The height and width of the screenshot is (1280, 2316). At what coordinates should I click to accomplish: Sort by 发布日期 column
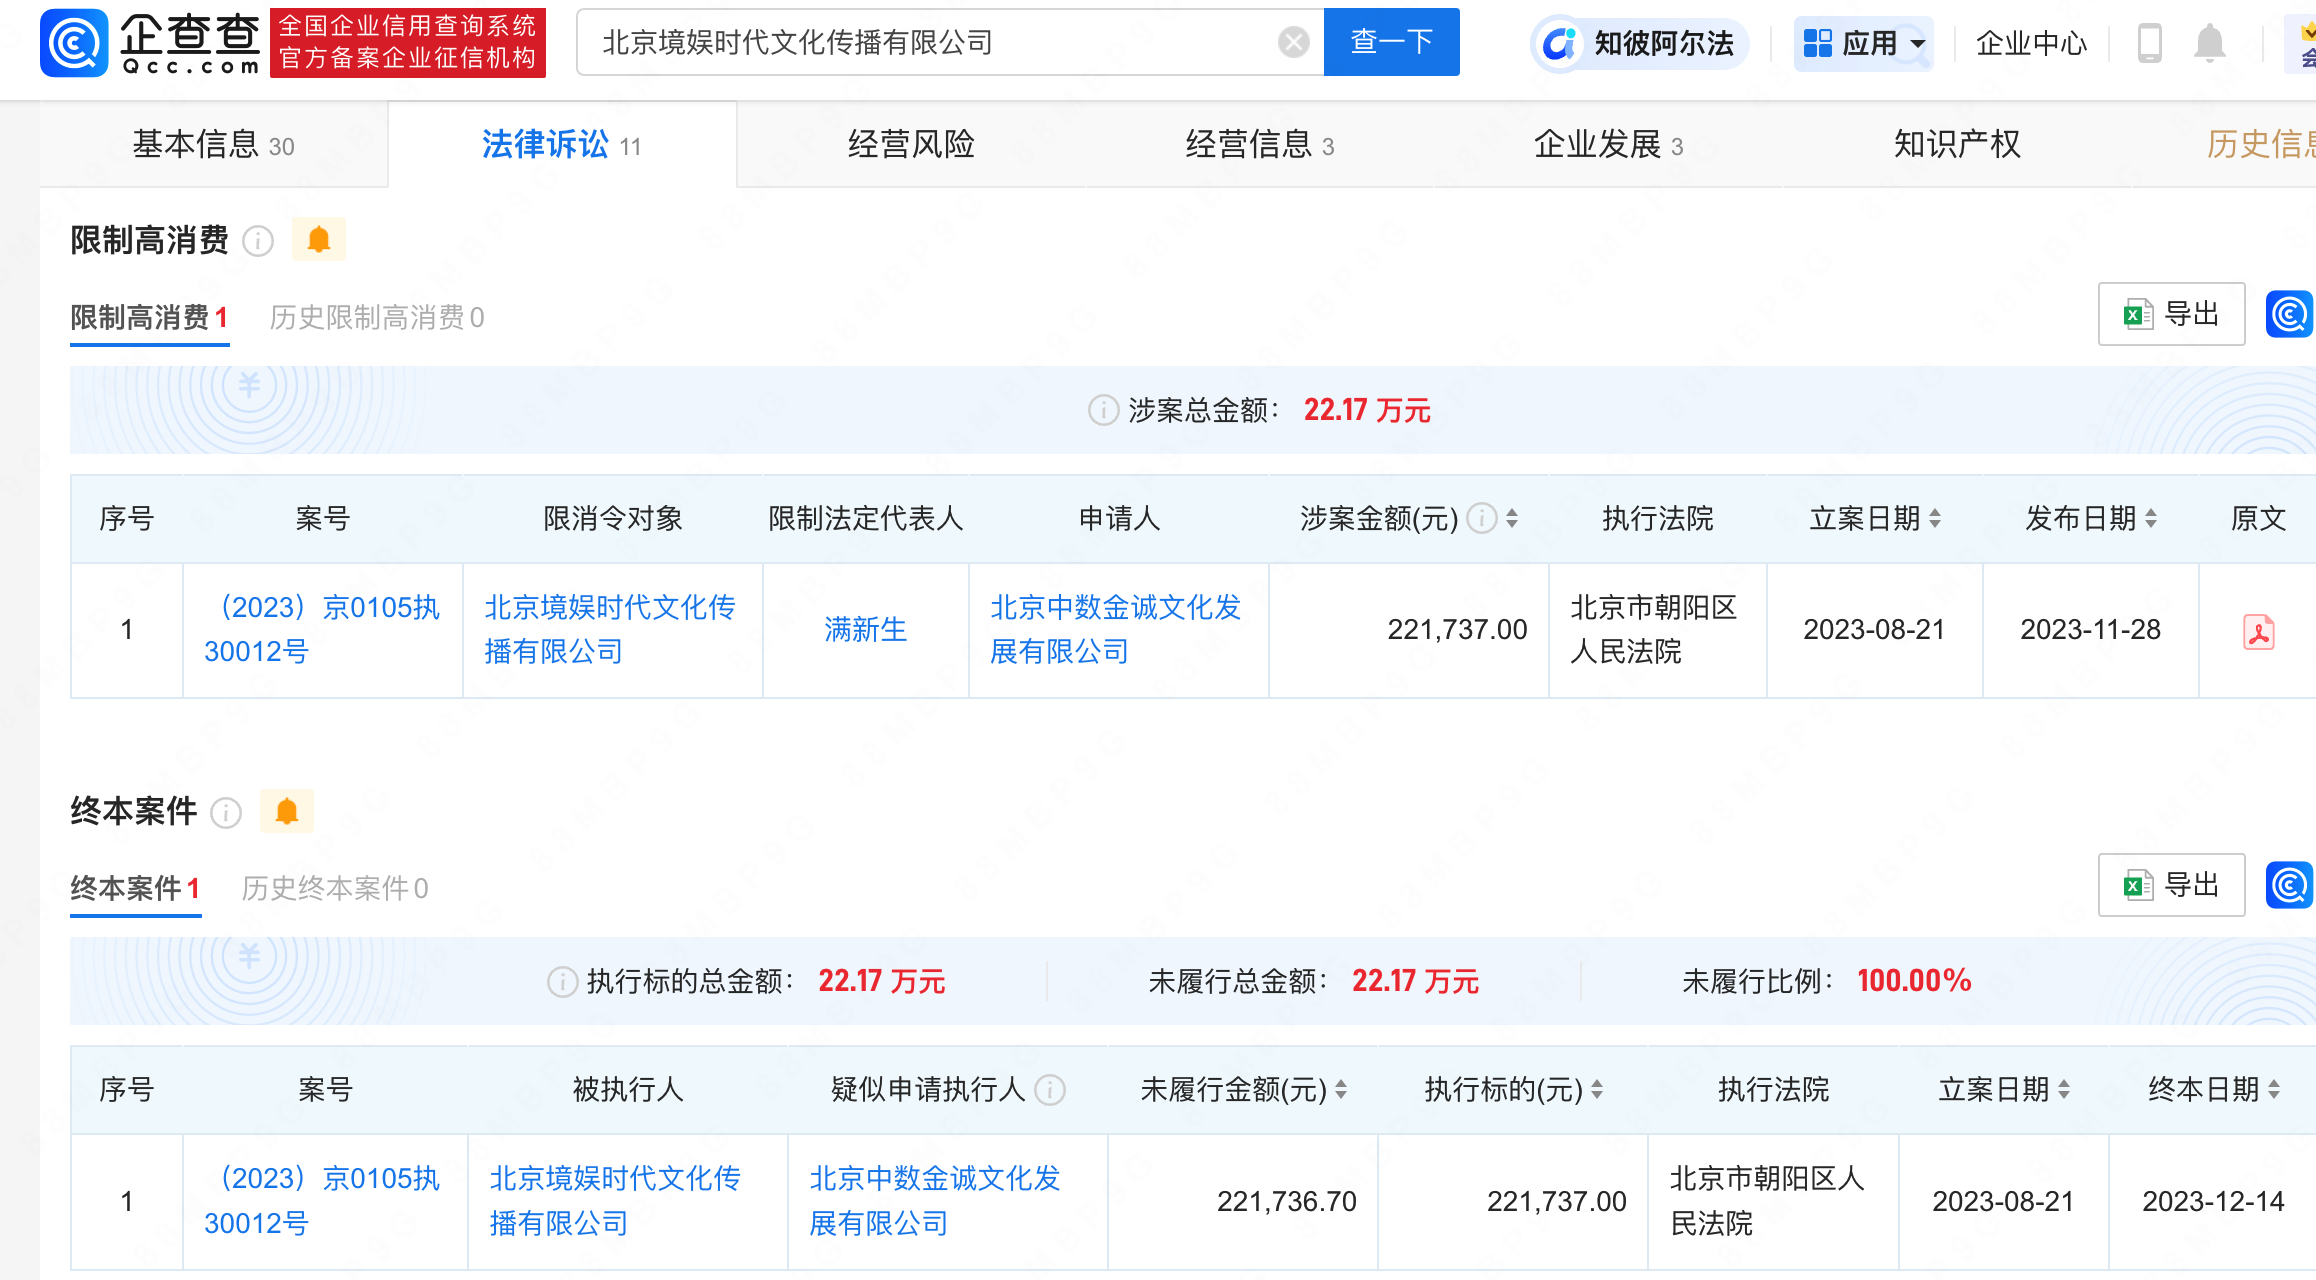pos(2151,518)
